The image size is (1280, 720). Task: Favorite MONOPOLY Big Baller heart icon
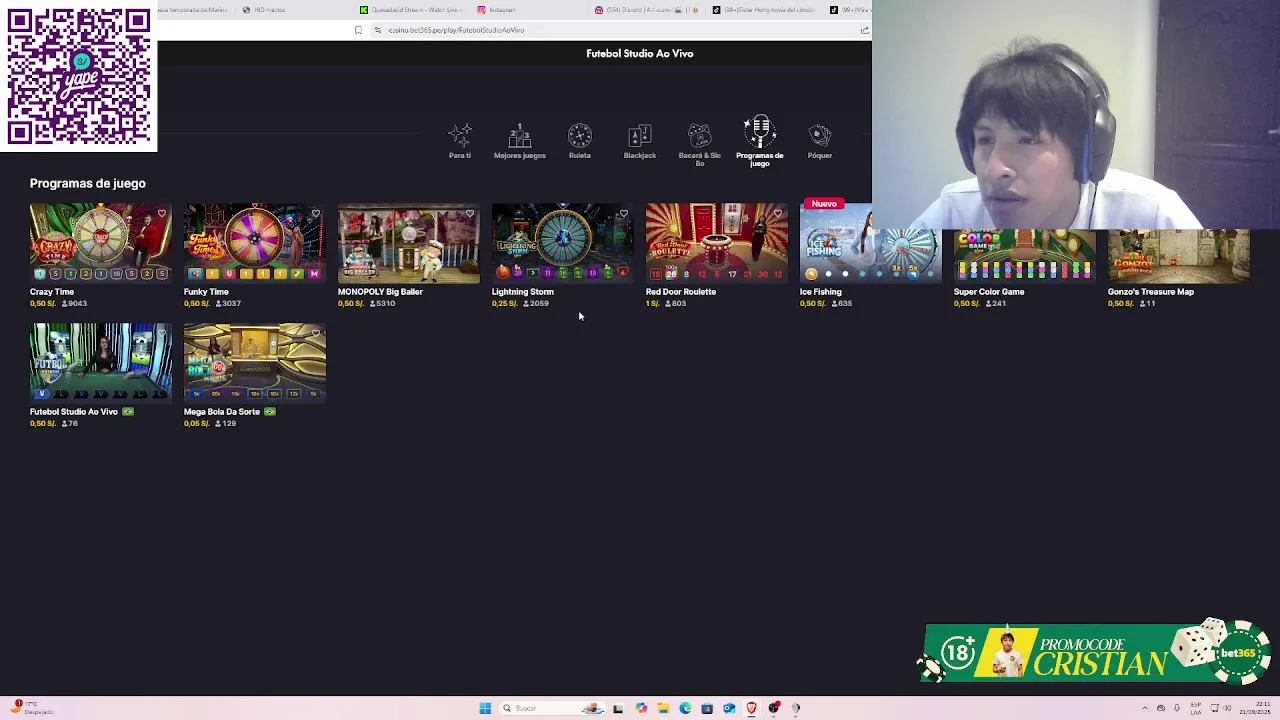tap(470, 213)
